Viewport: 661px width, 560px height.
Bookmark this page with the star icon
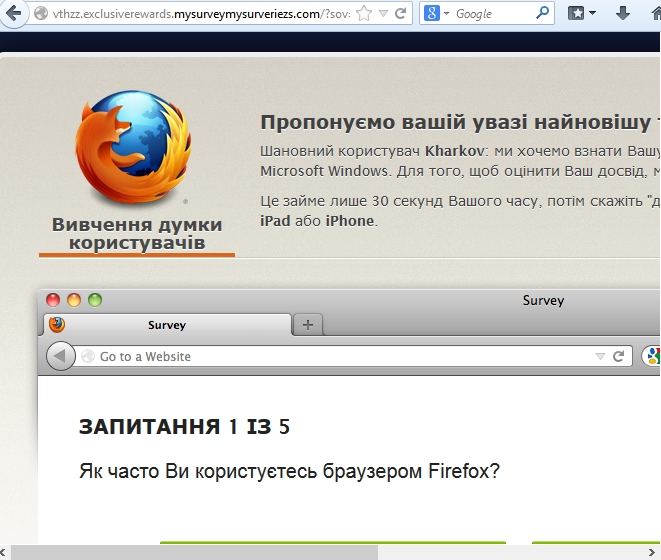pos(364,14)
